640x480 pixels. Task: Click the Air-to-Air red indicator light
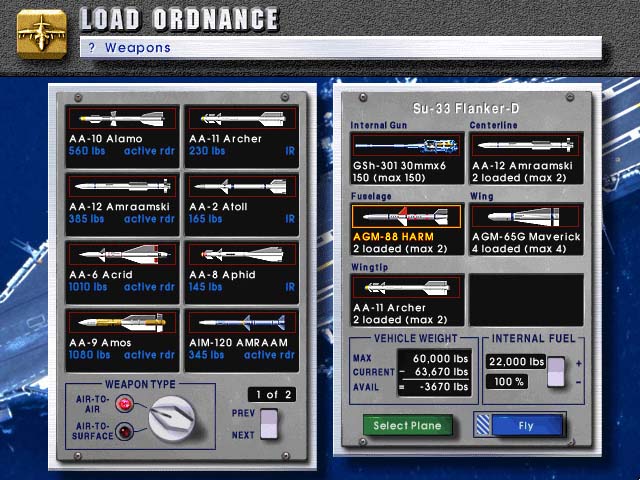click(124, 404)
